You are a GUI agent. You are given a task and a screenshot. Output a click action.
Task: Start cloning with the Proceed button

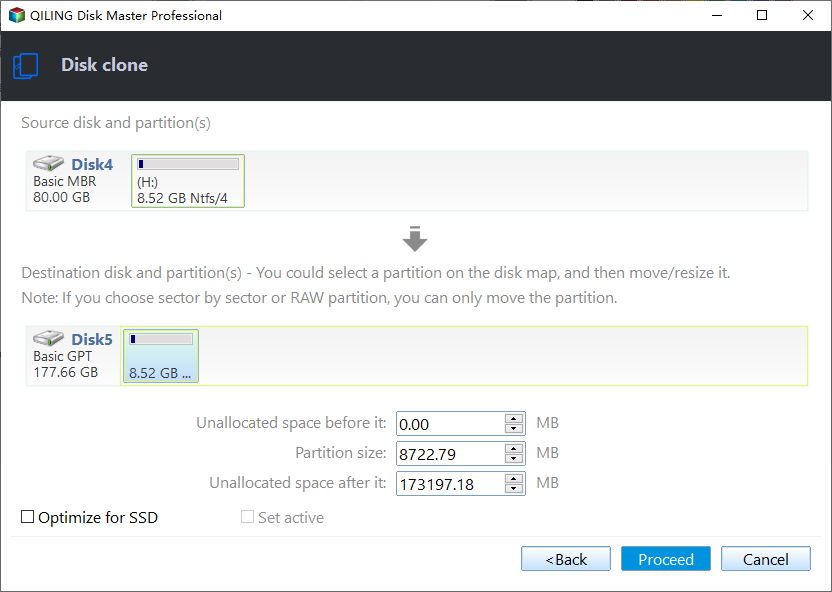click(x=666, y=559)
